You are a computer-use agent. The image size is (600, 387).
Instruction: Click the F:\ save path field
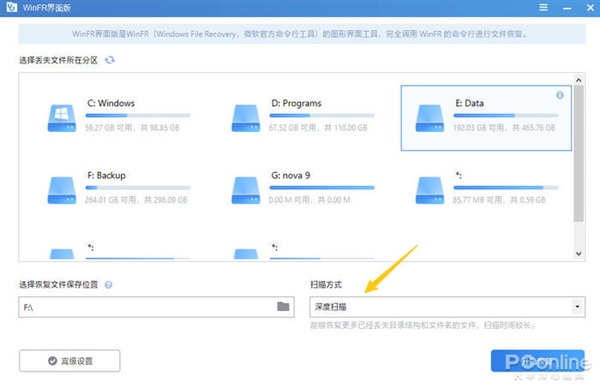[156, 307]
